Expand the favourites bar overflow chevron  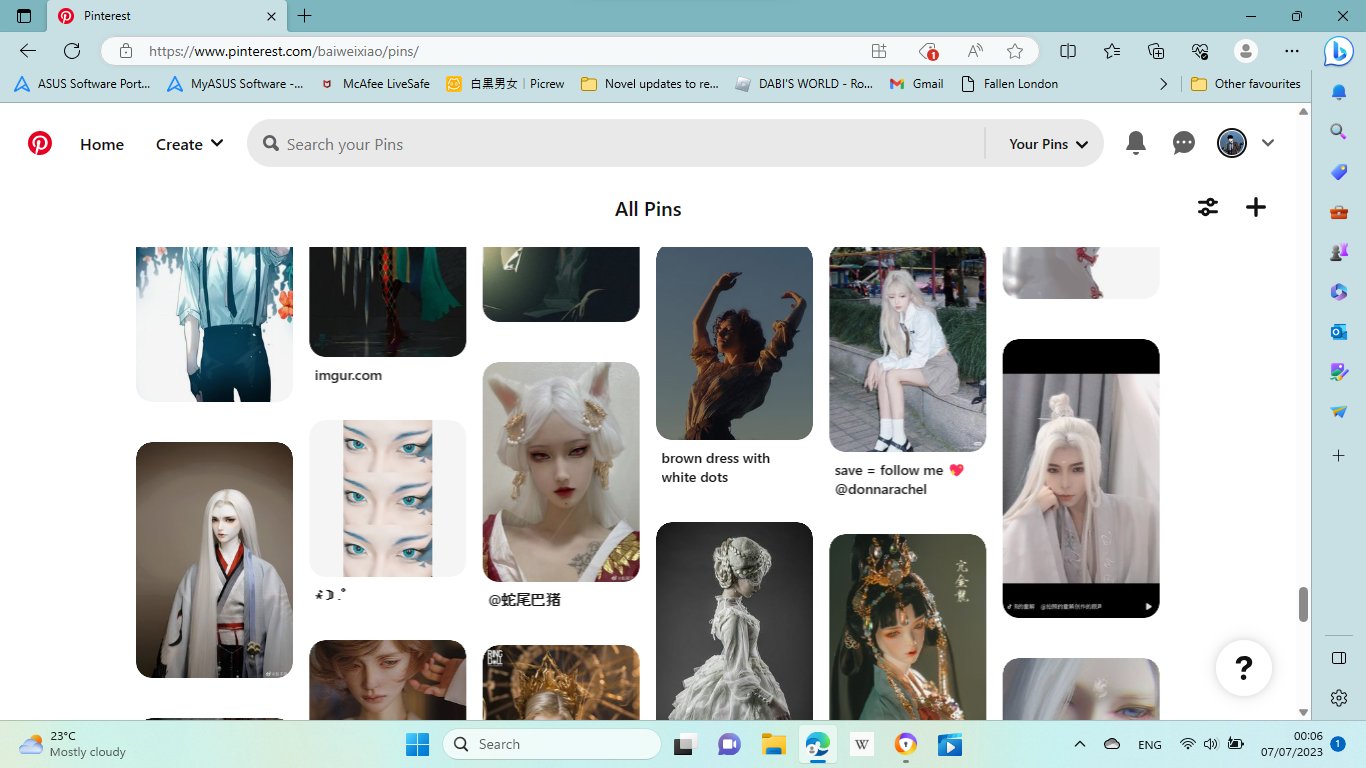point(1163,84)
